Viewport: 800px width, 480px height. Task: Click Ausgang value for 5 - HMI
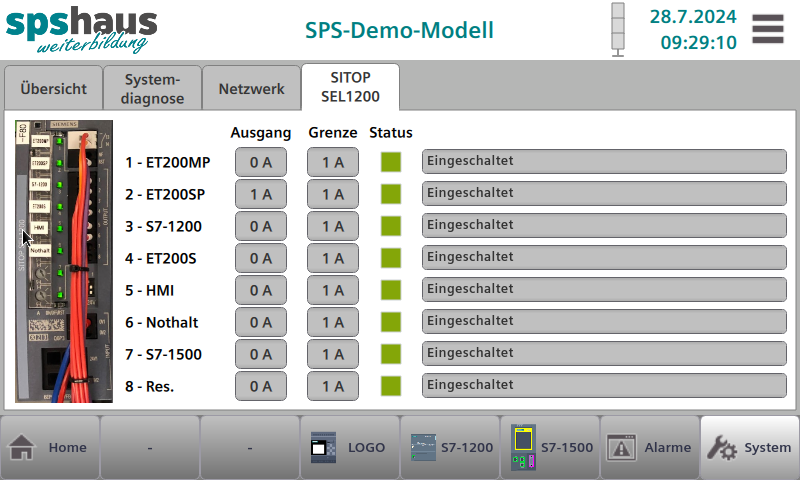[x=261, y=290]
